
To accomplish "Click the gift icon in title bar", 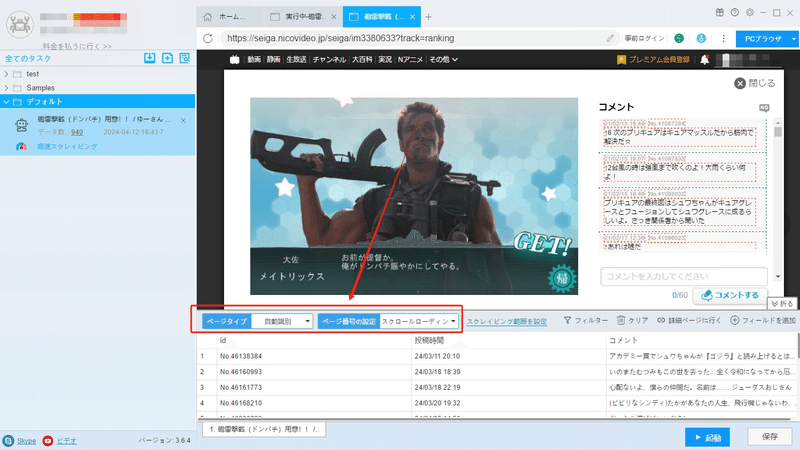I will pyautogui.click(x=719, y=13).
